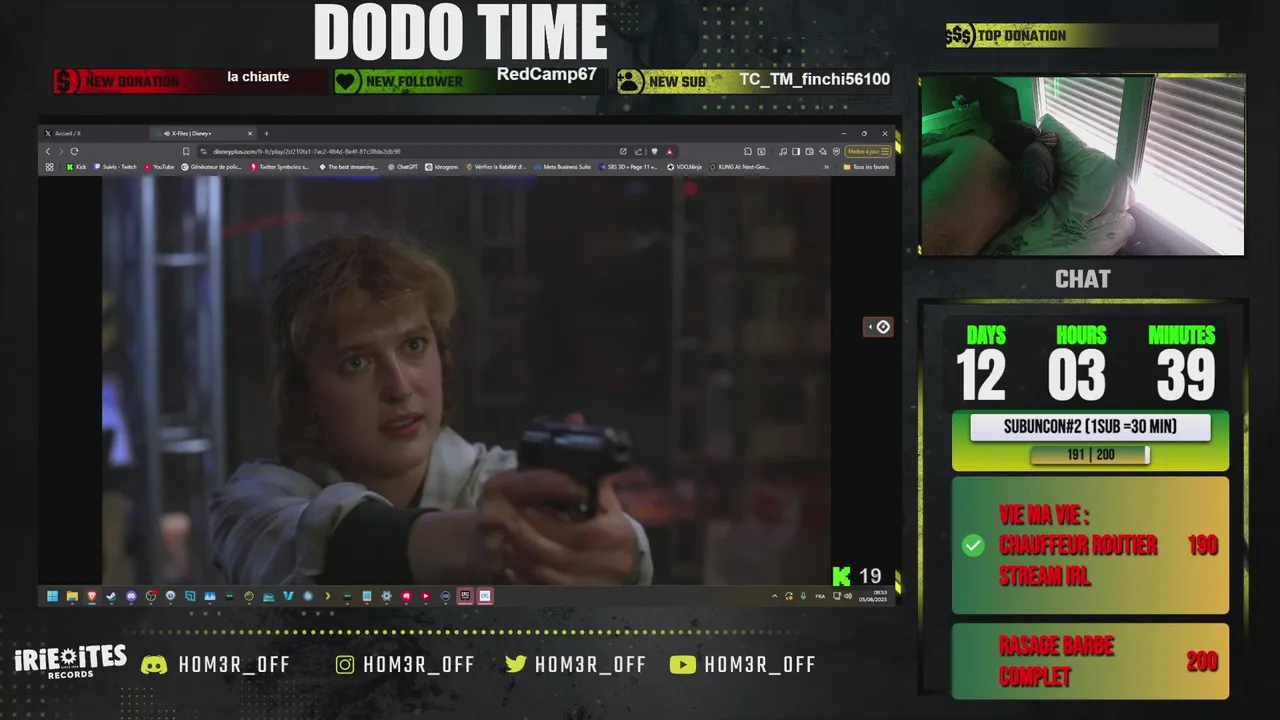Viewport: 1280px width, 720px height.
Task: Expand hidden bookmarks chevron
Action: pyautogui.click(x=826, y=167)
